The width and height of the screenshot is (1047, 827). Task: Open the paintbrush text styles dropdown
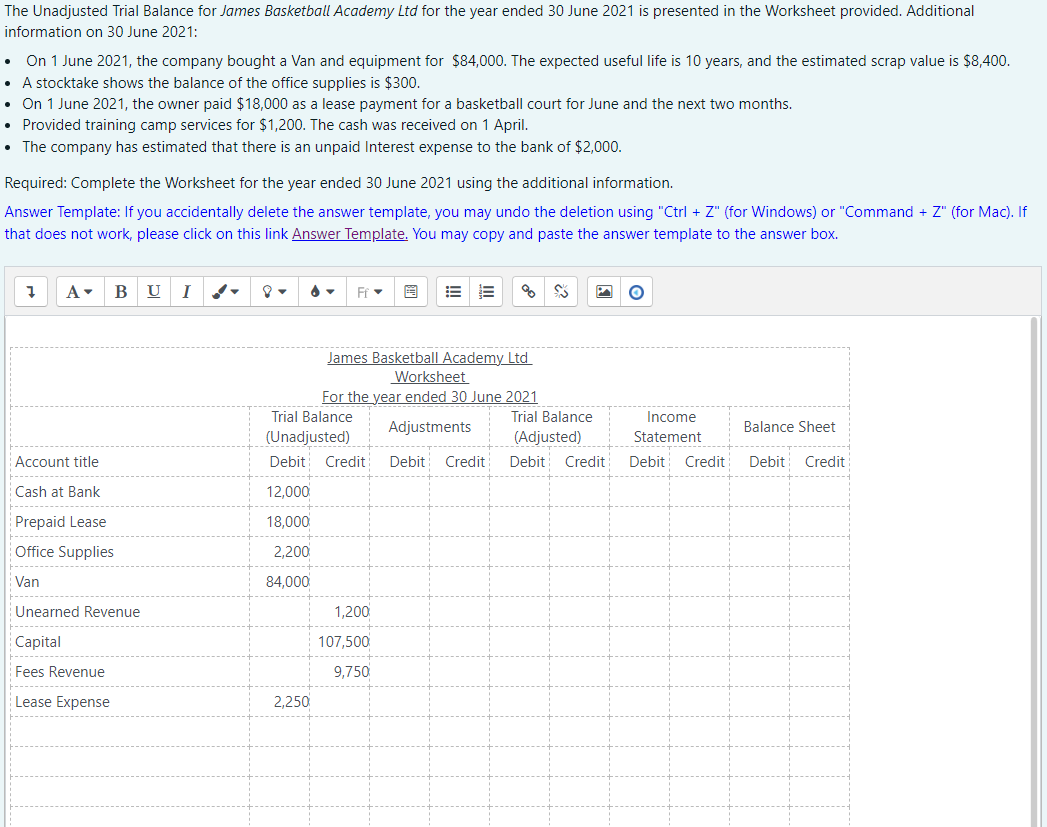(x=226, y=292)
